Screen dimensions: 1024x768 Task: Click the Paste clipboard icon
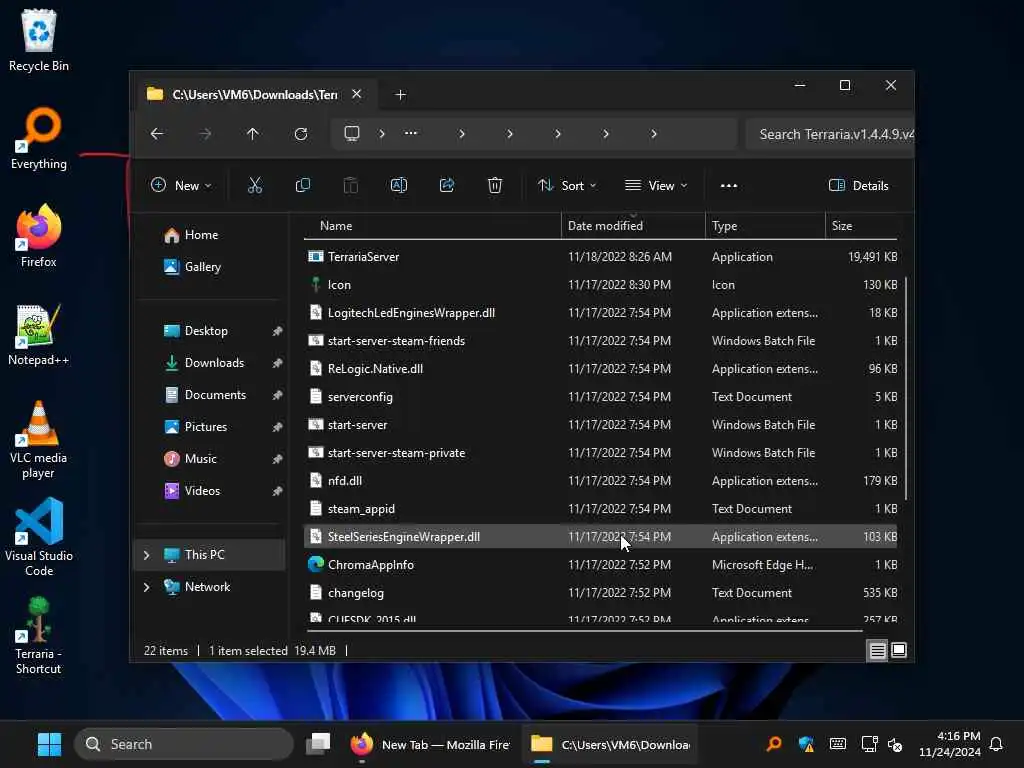click(x=351, y=185)
